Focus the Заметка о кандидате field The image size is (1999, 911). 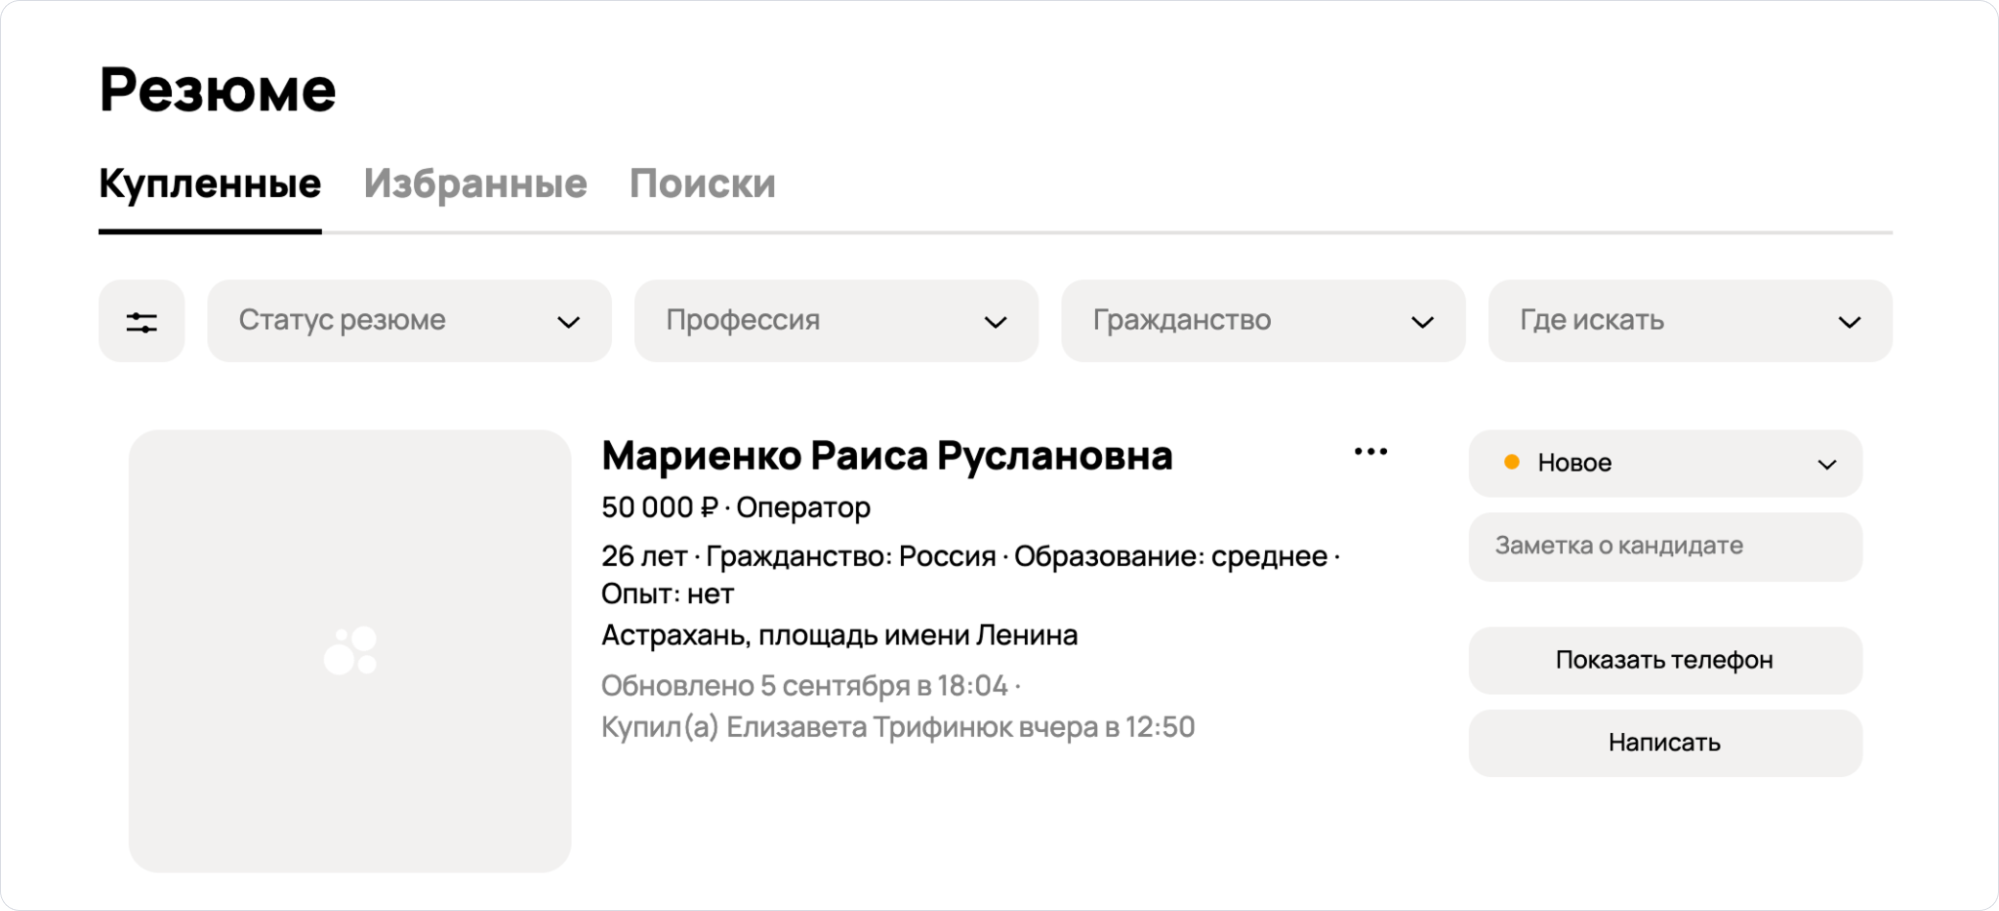(x=1665, y=546)
